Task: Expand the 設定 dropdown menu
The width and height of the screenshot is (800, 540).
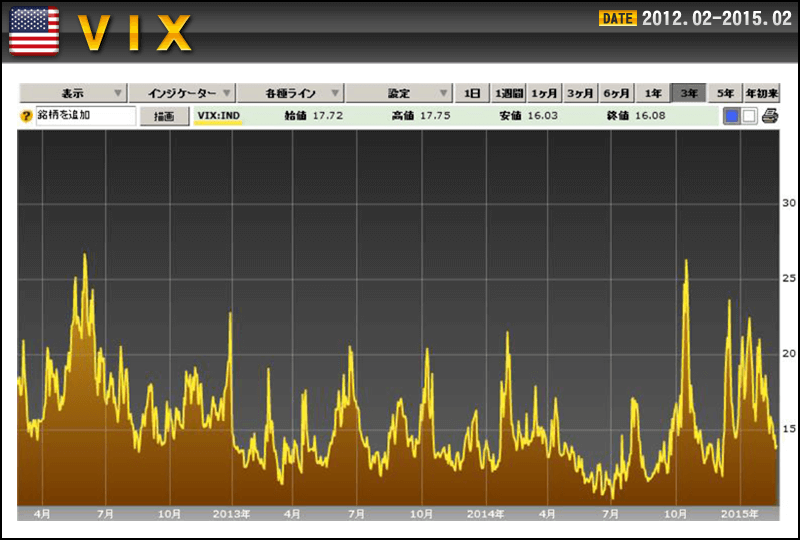Action: 399,93
